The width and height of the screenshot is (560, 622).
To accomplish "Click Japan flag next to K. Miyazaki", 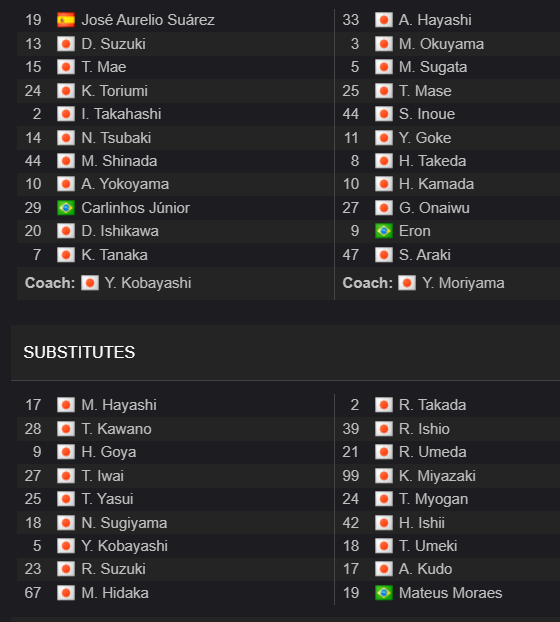I will click(384, 476).
